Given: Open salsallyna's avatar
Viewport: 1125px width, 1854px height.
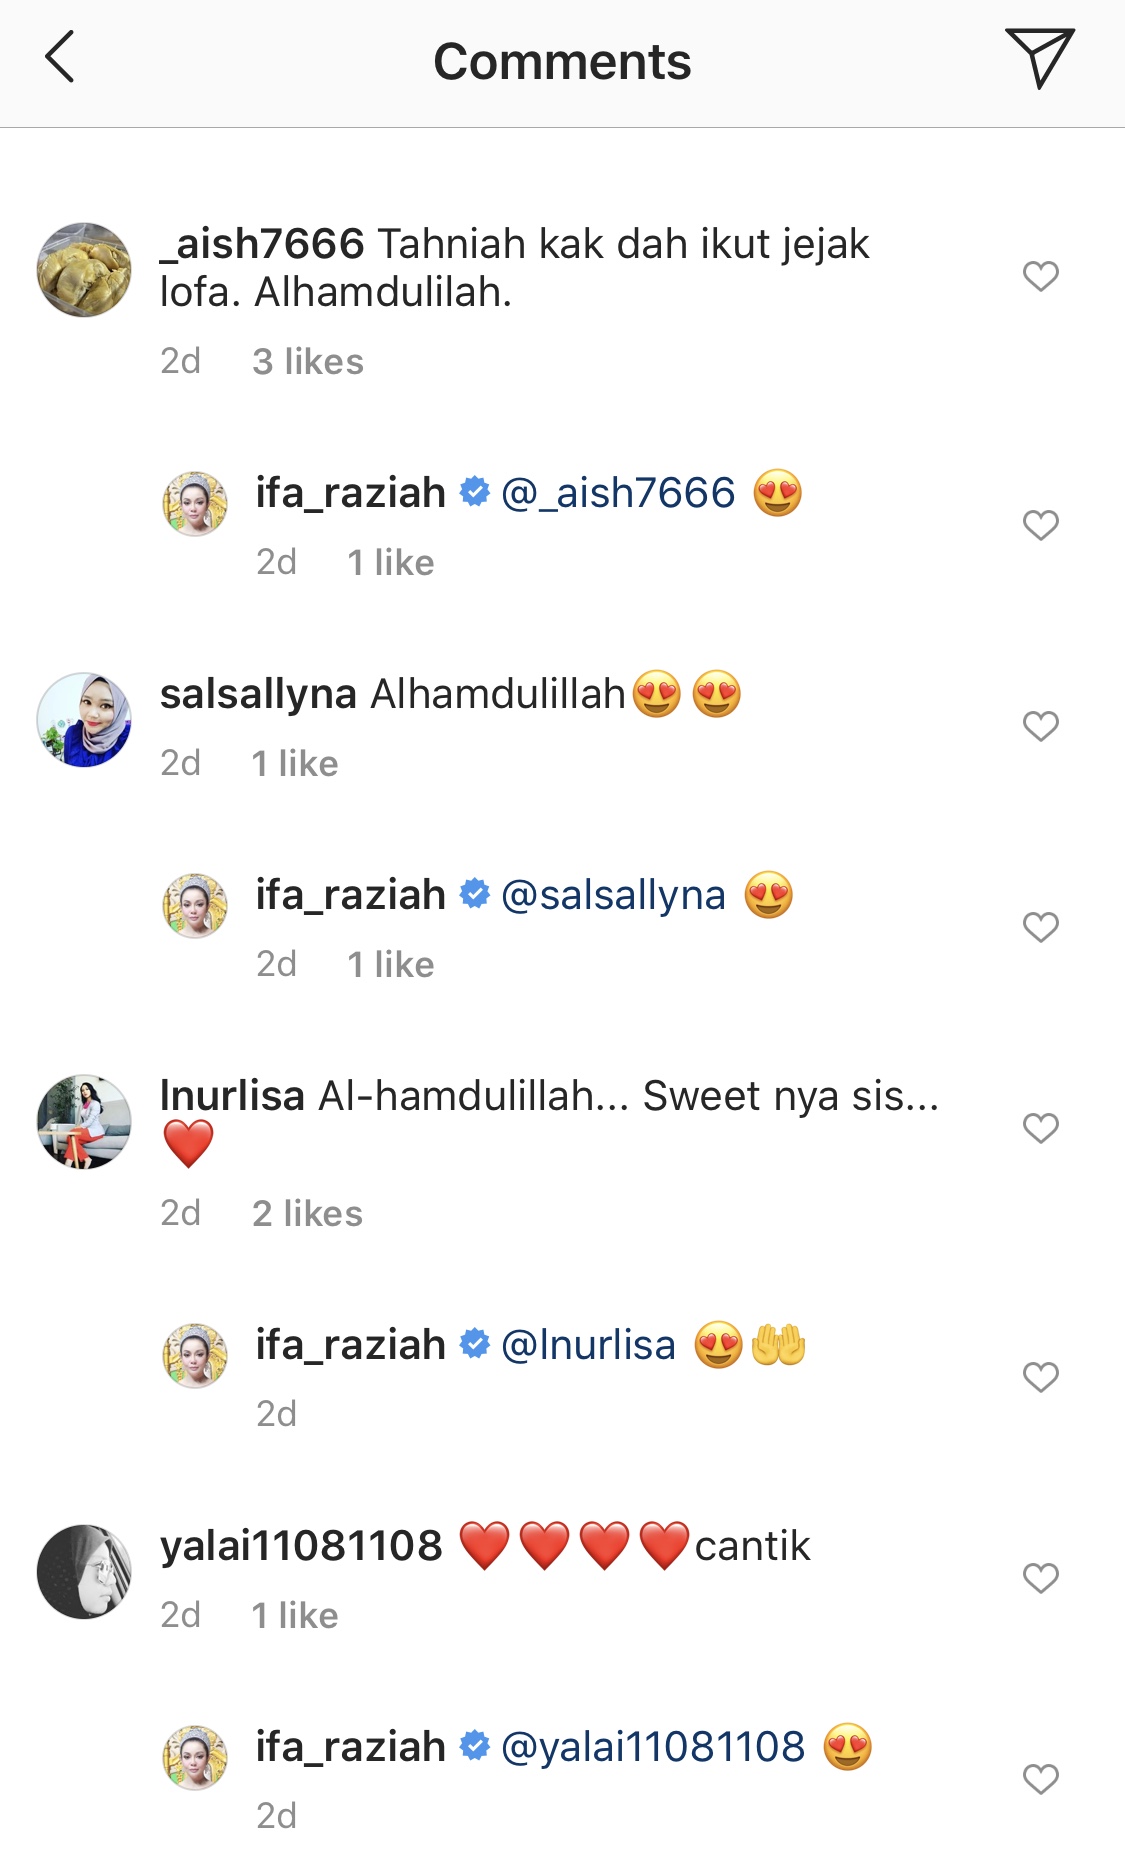Looking at the screenshot, I should pyautogui.click(x=84, y=720).
